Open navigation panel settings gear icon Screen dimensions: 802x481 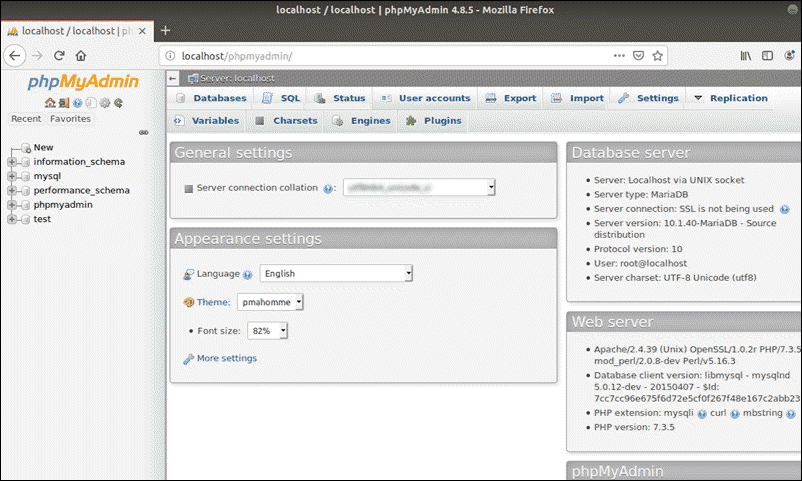pos(105,103)
